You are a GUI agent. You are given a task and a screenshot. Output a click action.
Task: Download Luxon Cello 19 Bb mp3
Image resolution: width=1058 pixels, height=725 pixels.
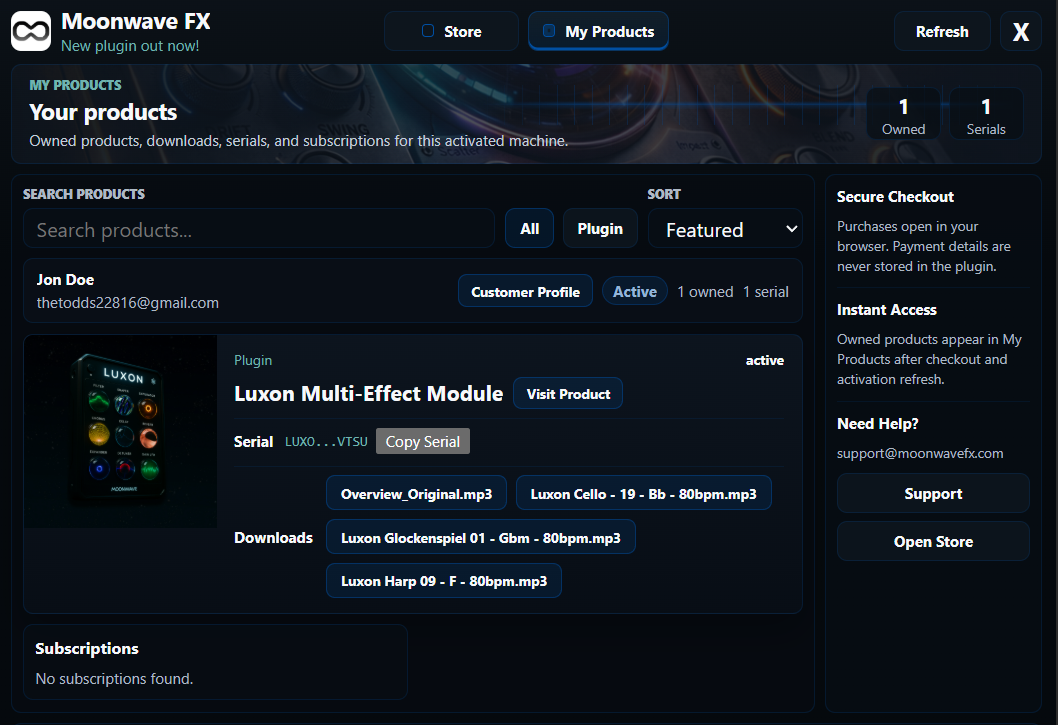(644, 494)
